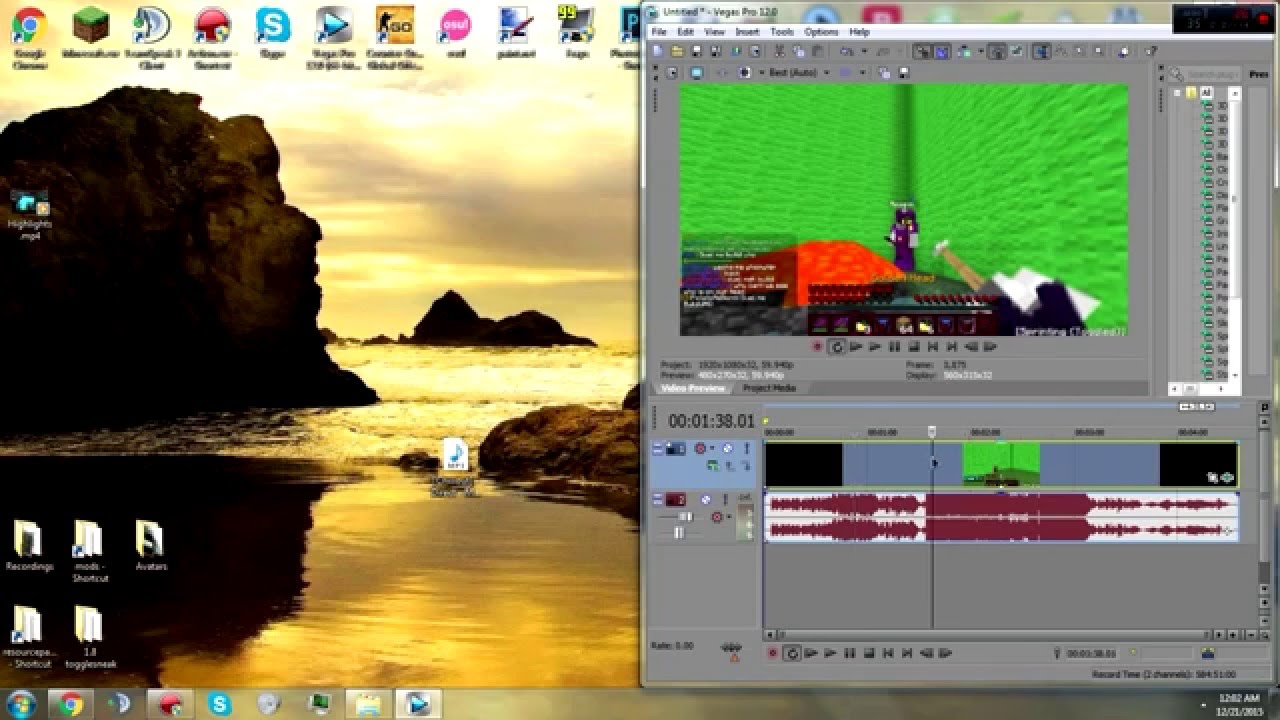Click Pause in the timeline transport bar
The width and height of the screenshot is (1280, 720).
(x=849, y=653)
